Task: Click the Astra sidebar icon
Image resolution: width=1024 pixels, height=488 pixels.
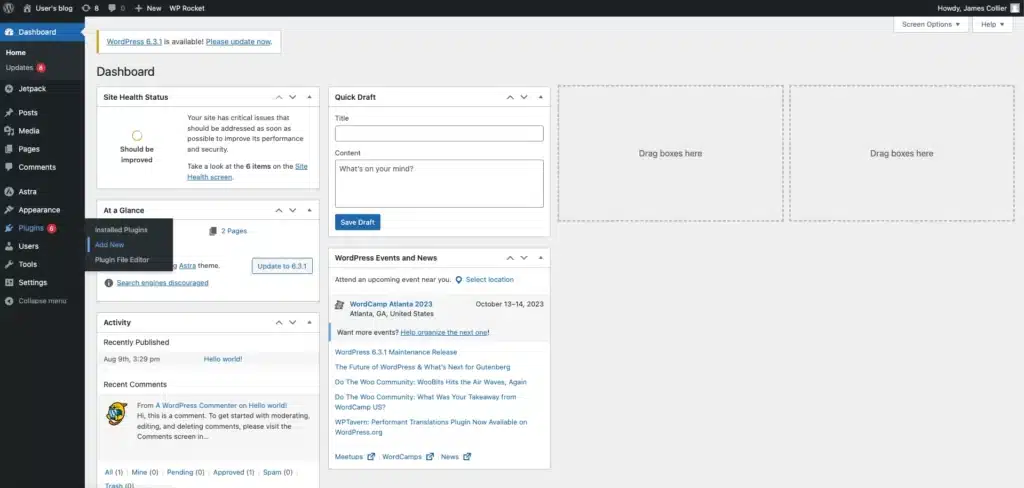Action: point(8,191)
